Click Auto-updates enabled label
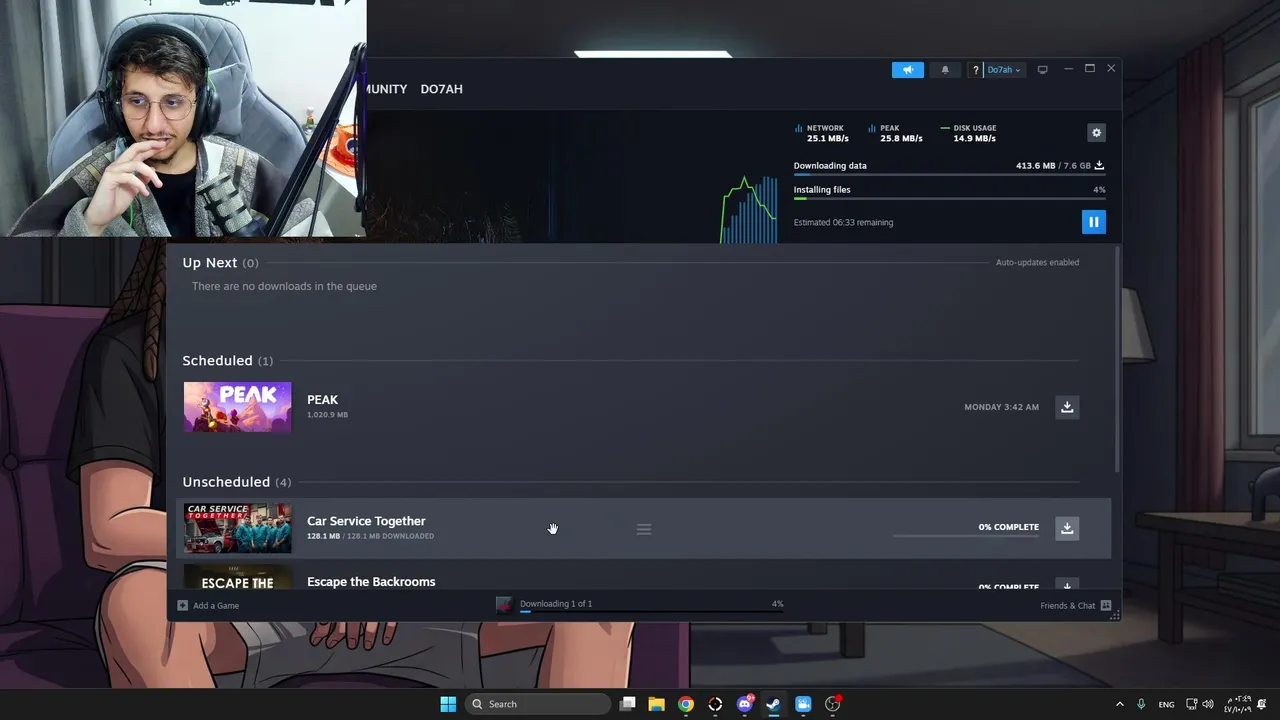The height and width of the screenshot is (720, 1280). [x=1037, y=262]
